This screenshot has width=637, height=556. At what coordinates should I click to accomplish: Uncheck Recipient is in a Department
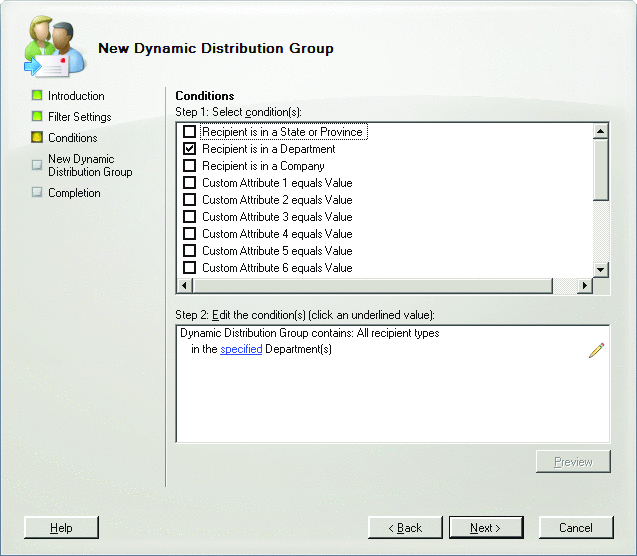[x=189, y=149]
